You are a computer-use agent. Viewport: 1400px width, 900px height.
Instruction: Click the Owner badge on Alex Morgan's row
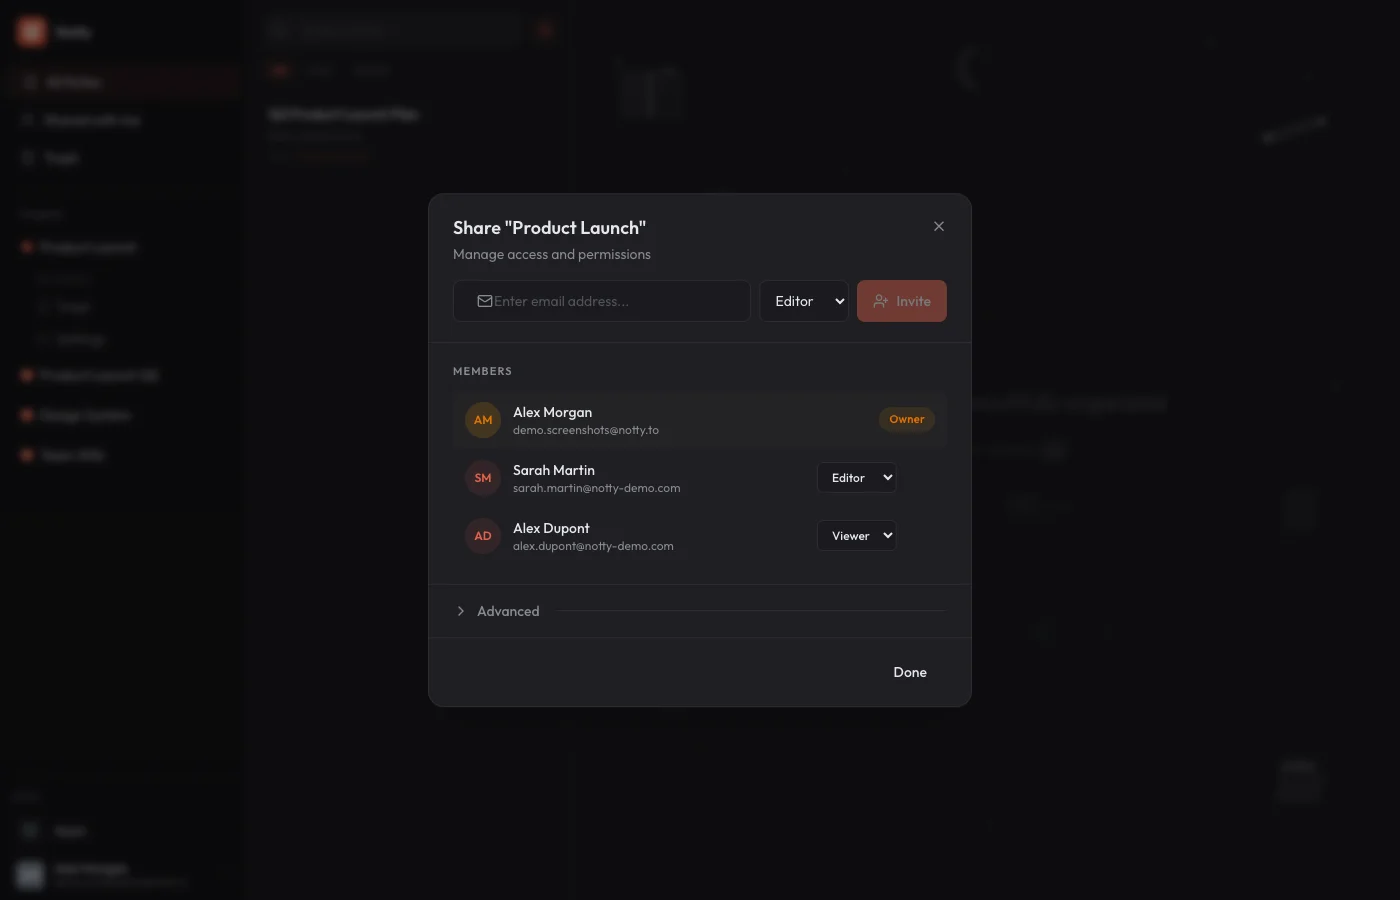[907, 420]
